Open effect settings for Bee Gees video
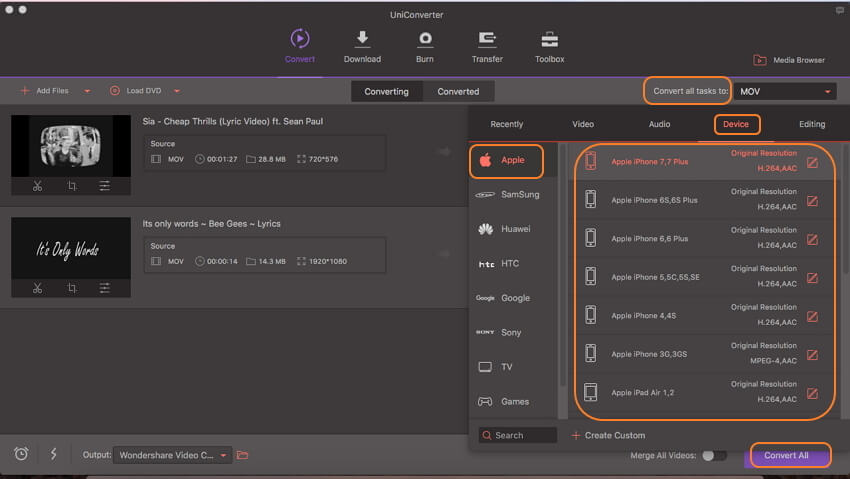This screenshot has height=479, width=850. coord(105,288)
